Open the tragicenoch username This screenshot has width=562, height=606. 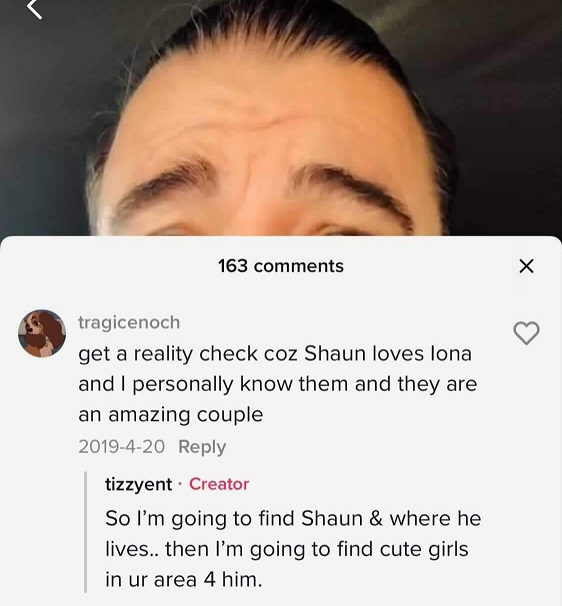coord(129,323)
